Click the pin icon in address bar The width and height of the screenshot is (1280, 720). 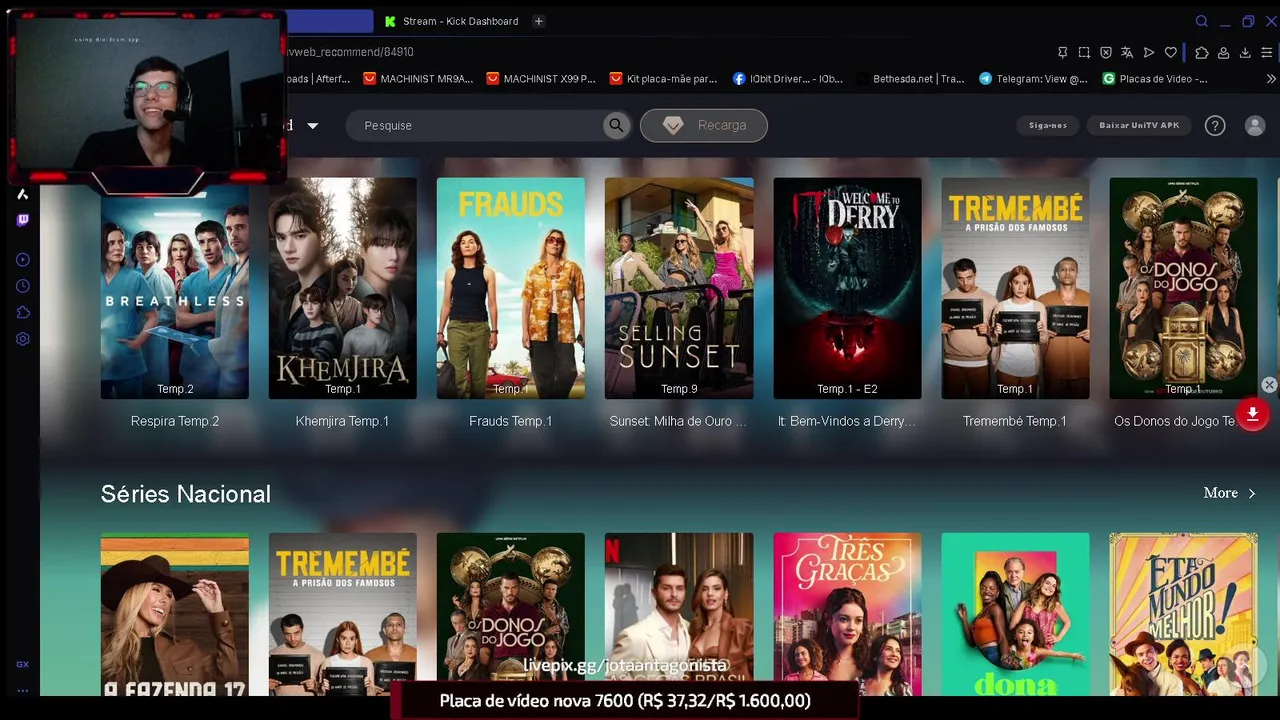[x=1063, y=52]
